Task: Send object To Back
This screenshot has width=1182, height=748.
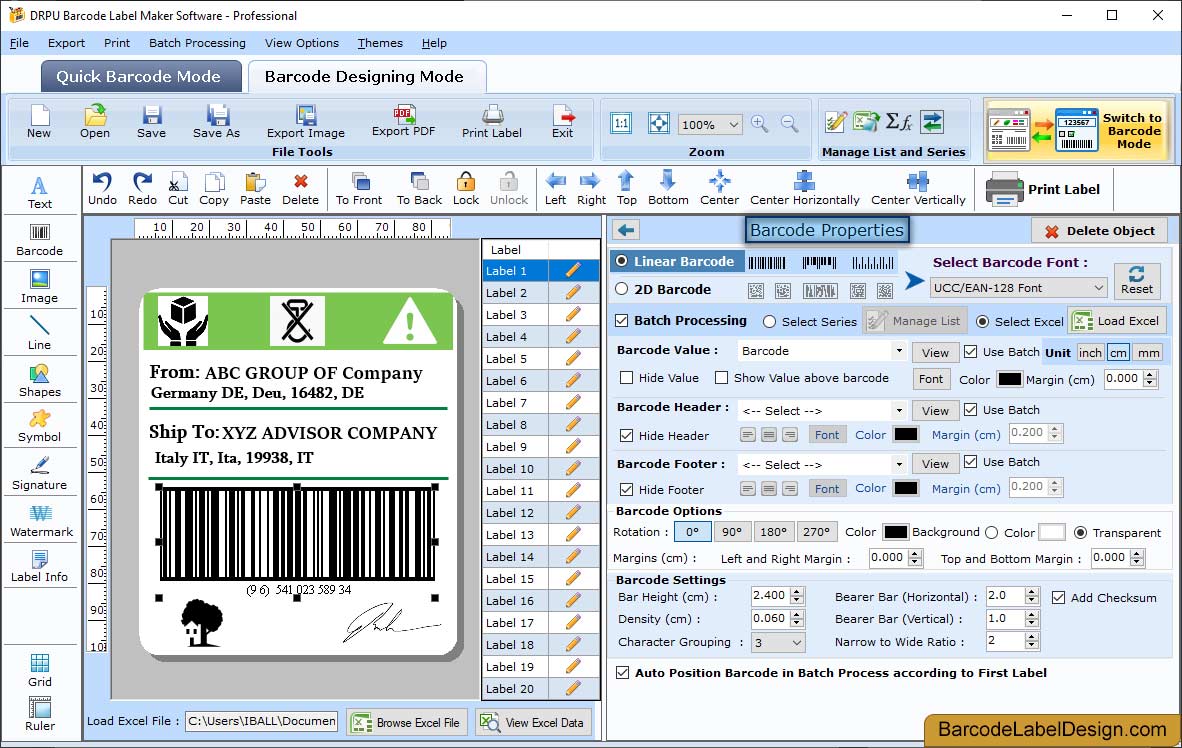Action: point(419,189)
